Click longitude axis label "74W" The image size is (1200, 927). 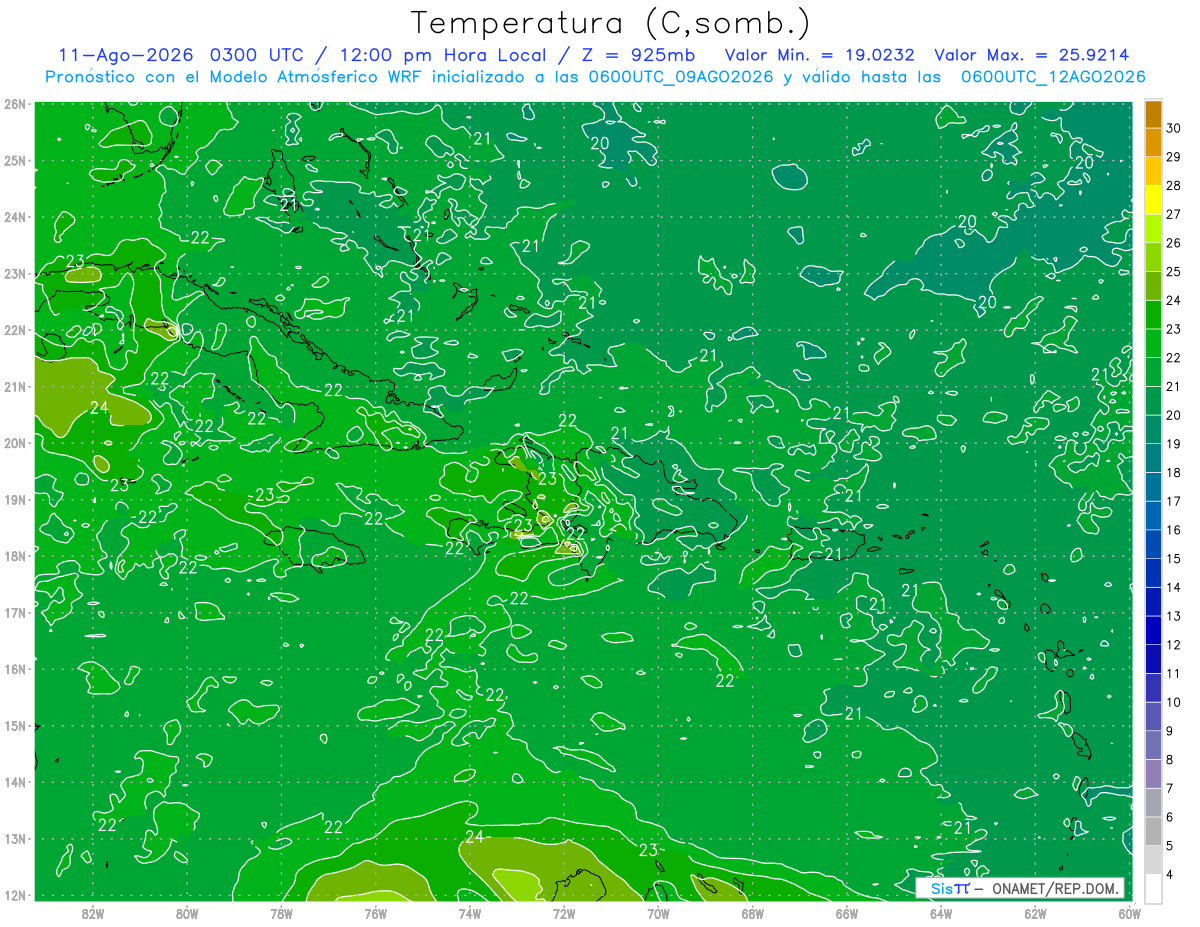point(470,913)
